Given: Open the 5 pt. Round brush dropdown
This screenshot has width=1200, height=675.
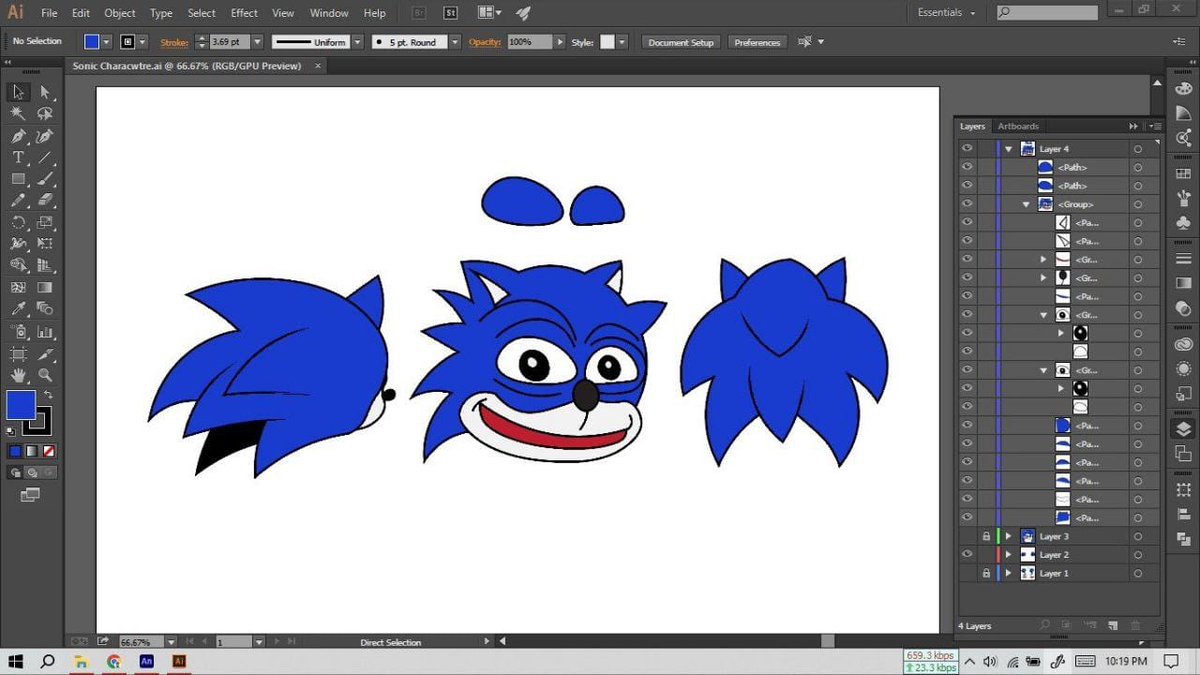Looking at the screenshot, I should click(x=455, y=42).
